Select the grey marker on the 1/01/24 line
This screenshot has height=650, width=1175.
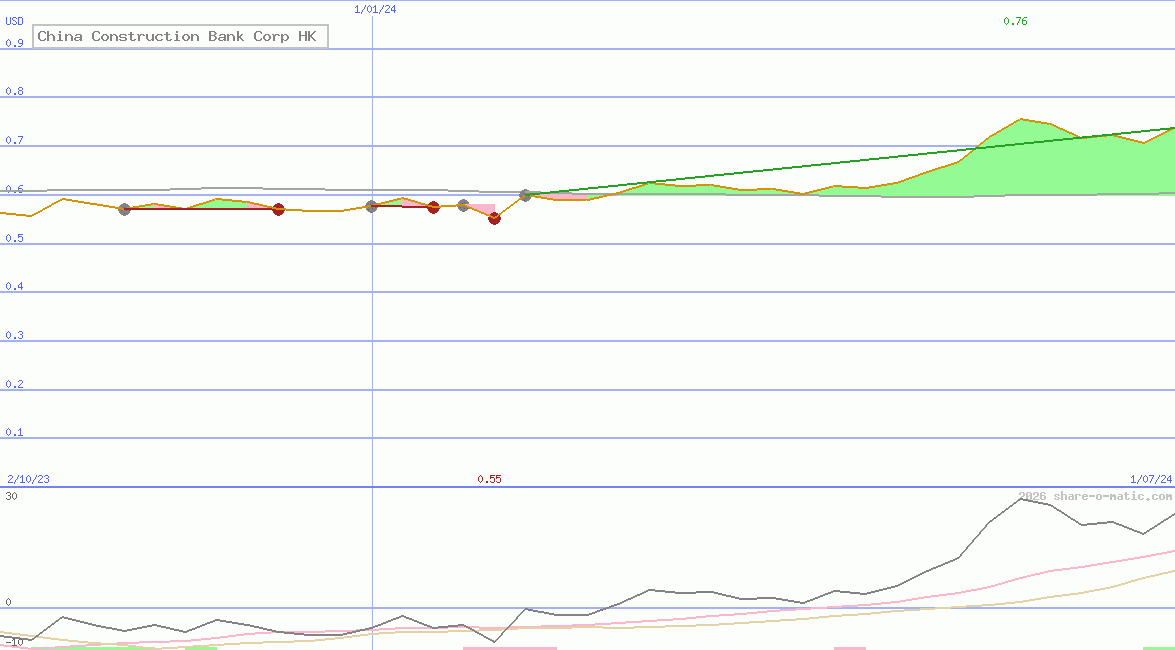click(372, 206)
